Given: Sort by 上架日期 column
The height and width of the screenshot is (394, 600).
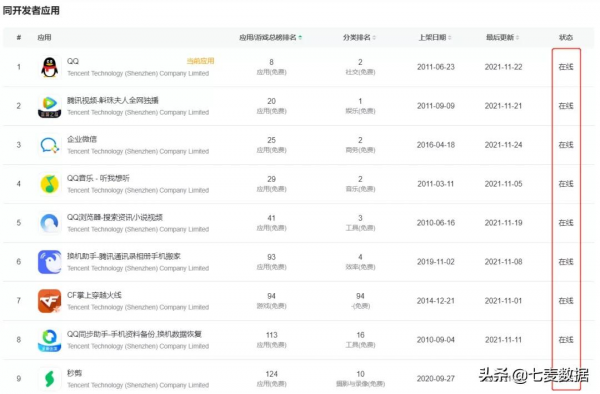Looking at the screenshot, I should (x=435, y=37).
